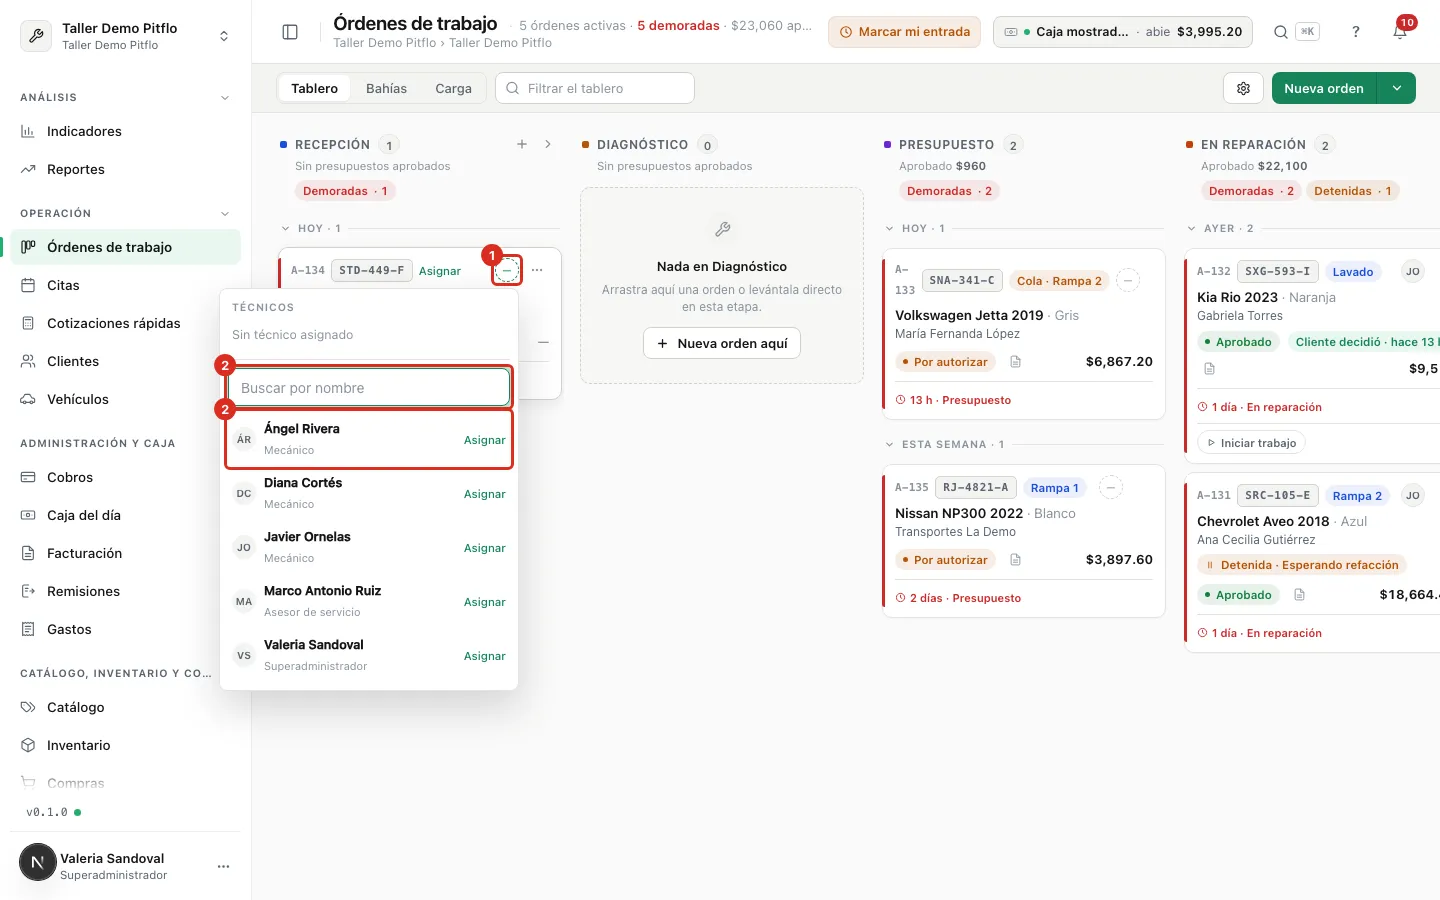Open the help question mark icon
The height and width of the screenshot is (900, 1440).
tap(1356, 32)
